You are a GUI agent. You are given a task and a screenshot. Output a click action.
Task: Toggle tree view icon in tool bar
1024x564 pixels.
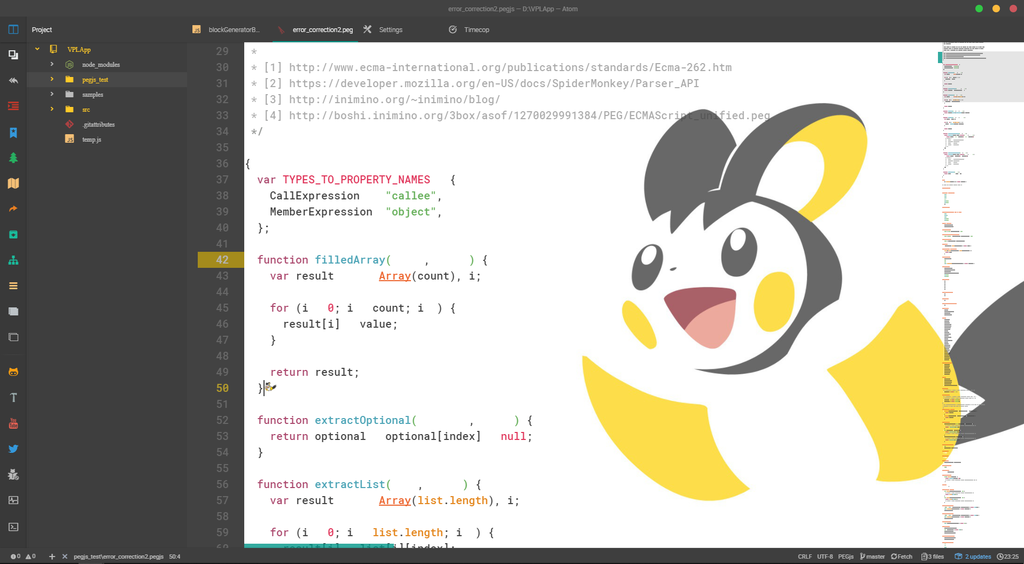pos(13,29)
